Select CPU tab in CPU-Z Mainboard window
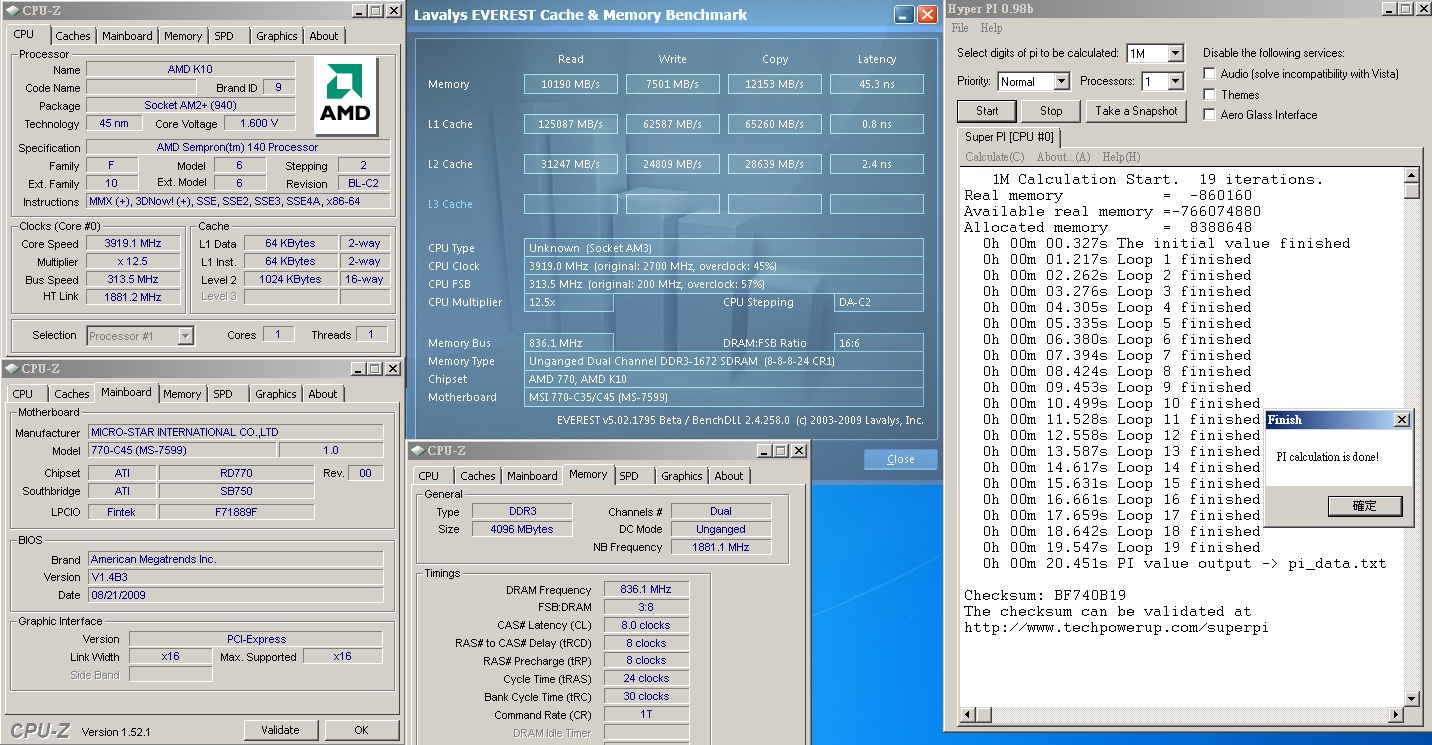Screen dimensions: 1432x745 click(x=23, y=394)
